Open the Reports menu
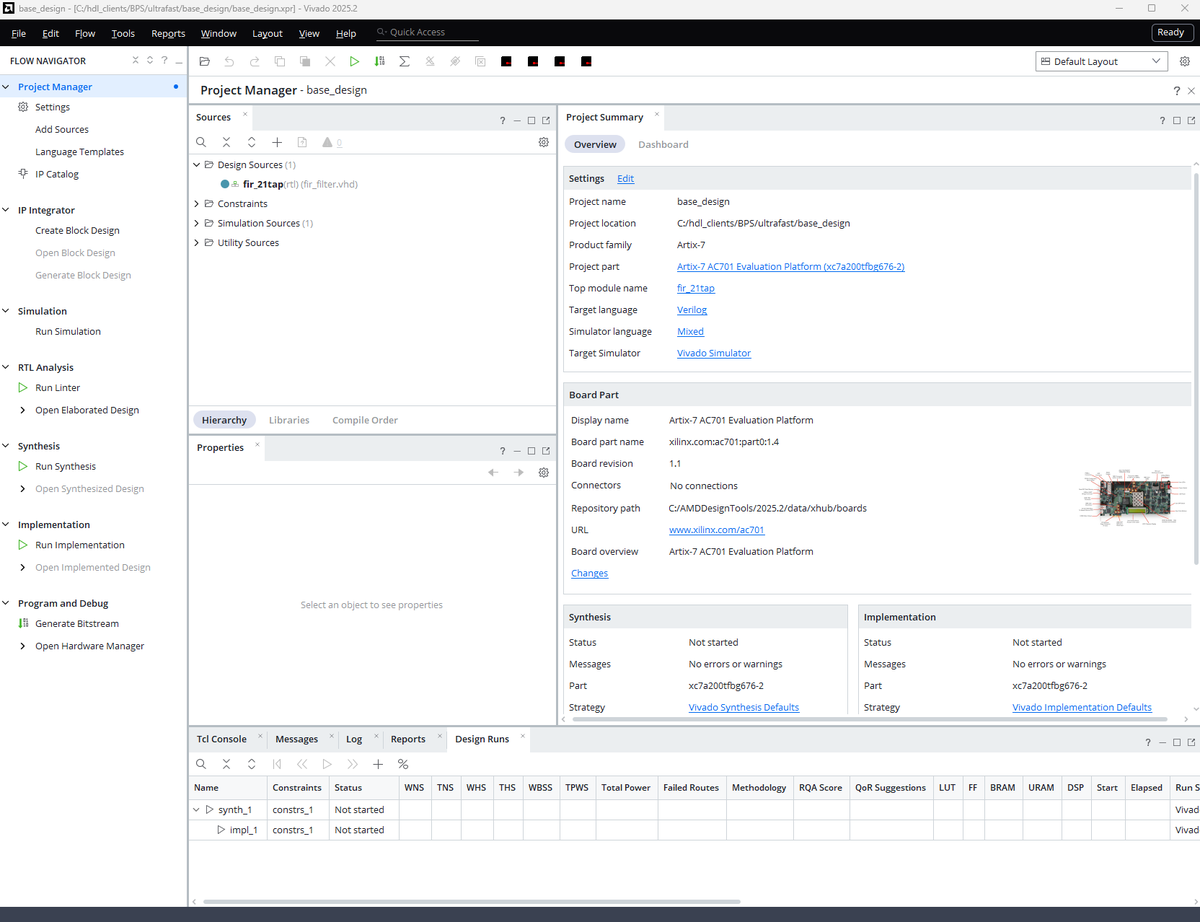Screen dimensions: 1200x922 click(168, 33)
